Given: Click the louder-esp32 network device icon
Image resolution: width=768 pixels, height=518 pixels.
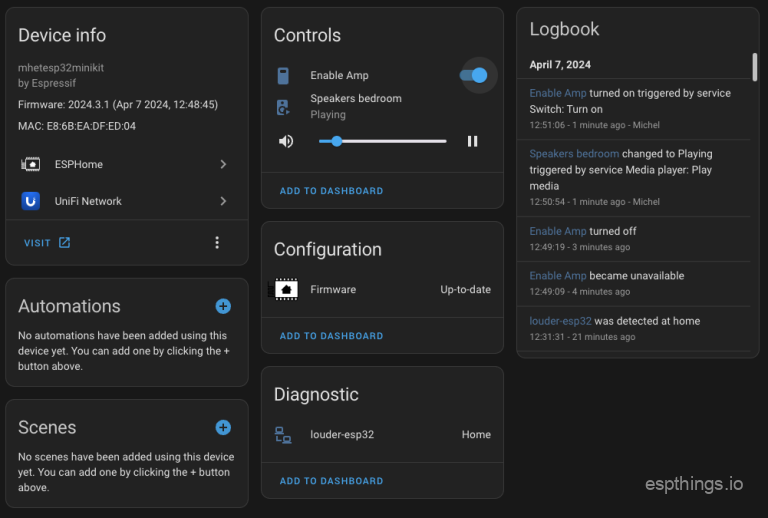Looking at the screenshot, I should point(284,435).
